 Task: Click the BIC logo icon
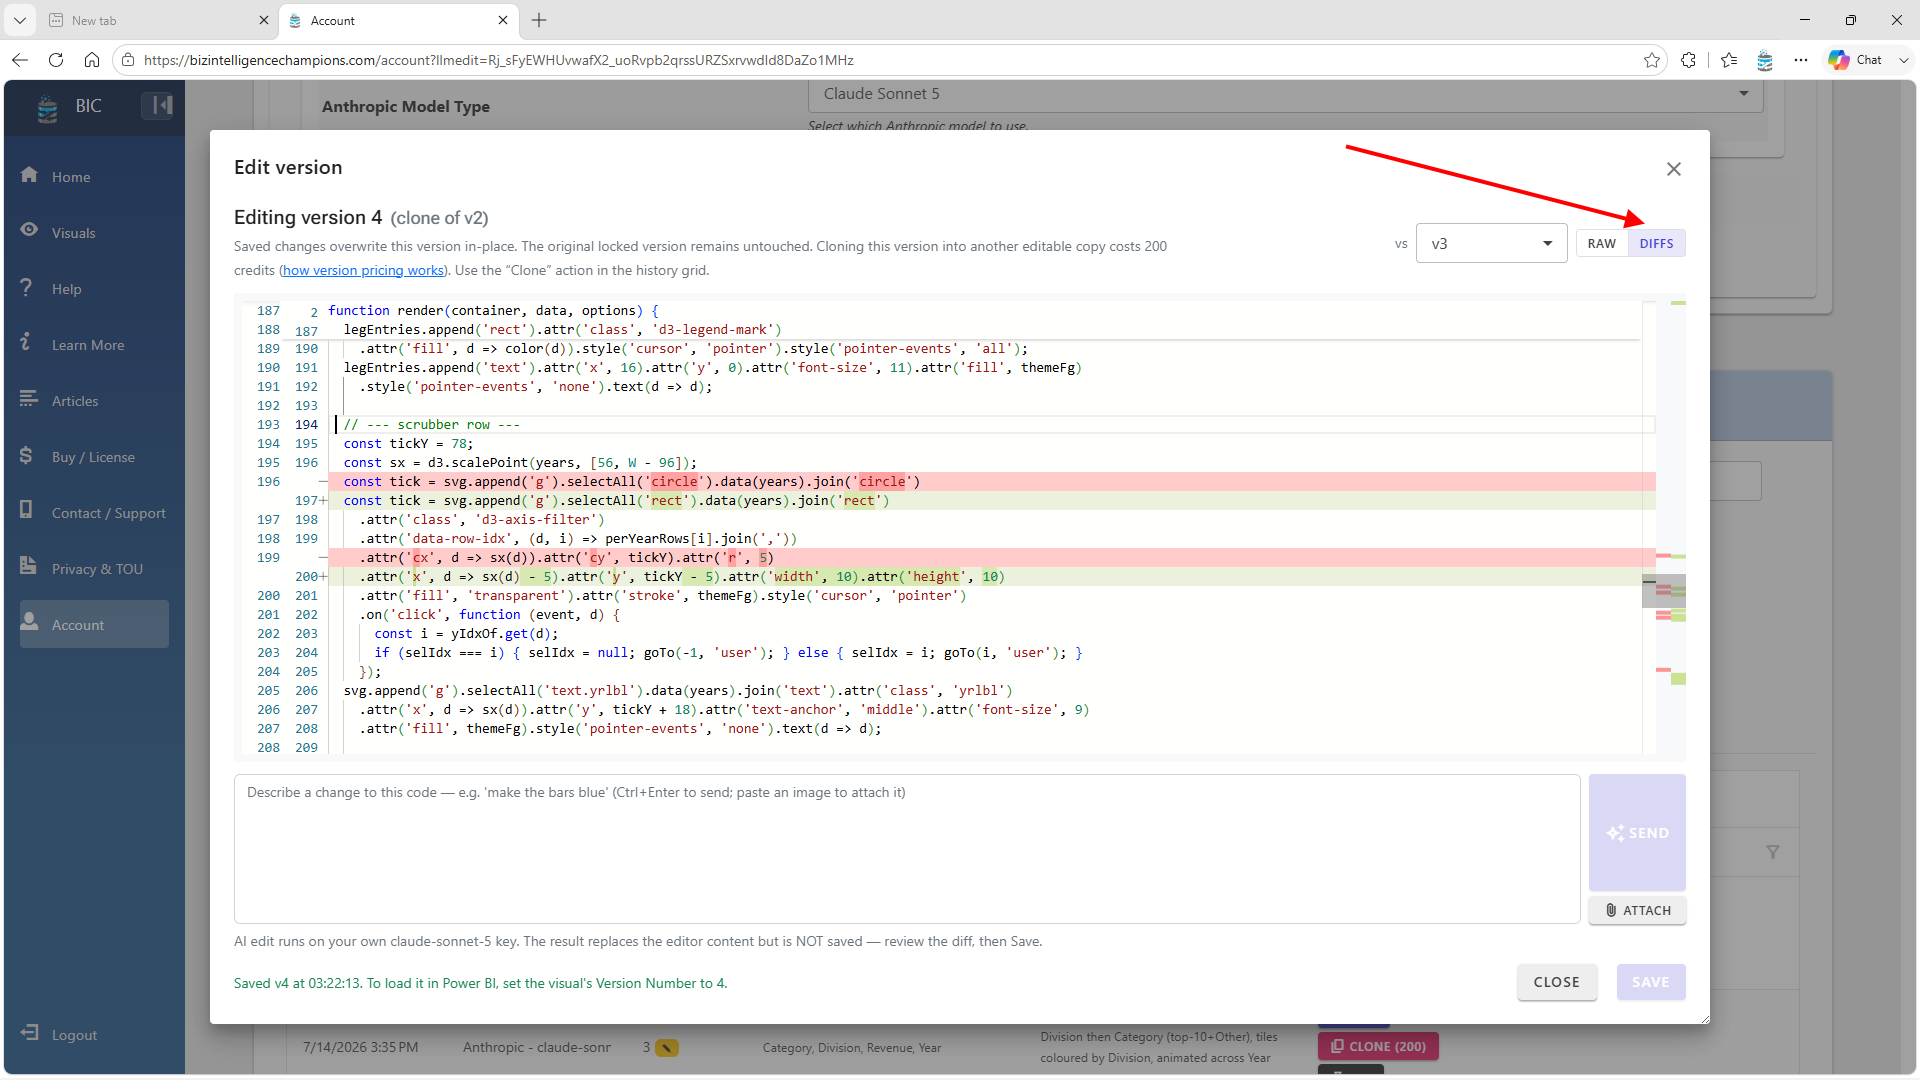point(47,107)
